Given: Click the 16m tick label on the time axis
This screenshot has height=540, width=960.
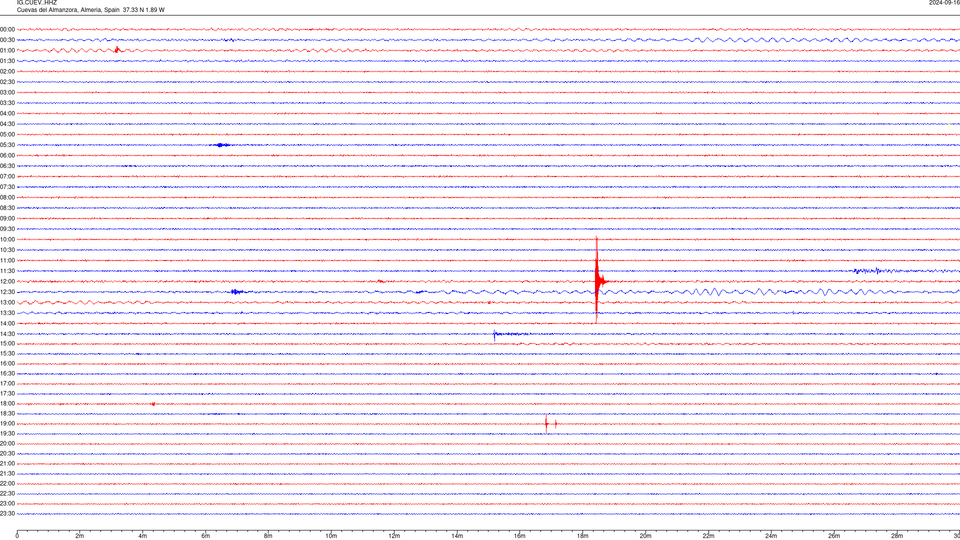Looking at the screenshot, I should coord(520,536).
